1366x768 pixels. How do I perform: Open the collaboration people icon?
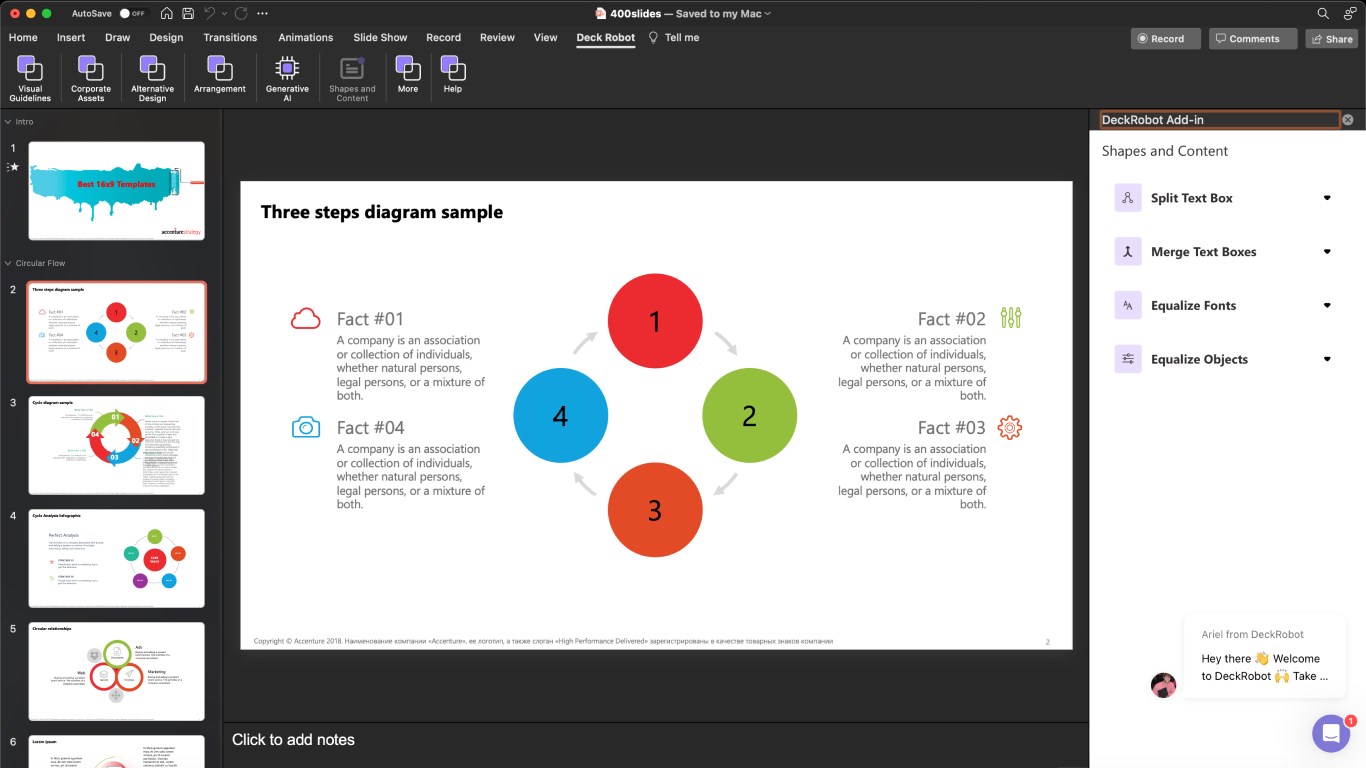[1350, 13]
